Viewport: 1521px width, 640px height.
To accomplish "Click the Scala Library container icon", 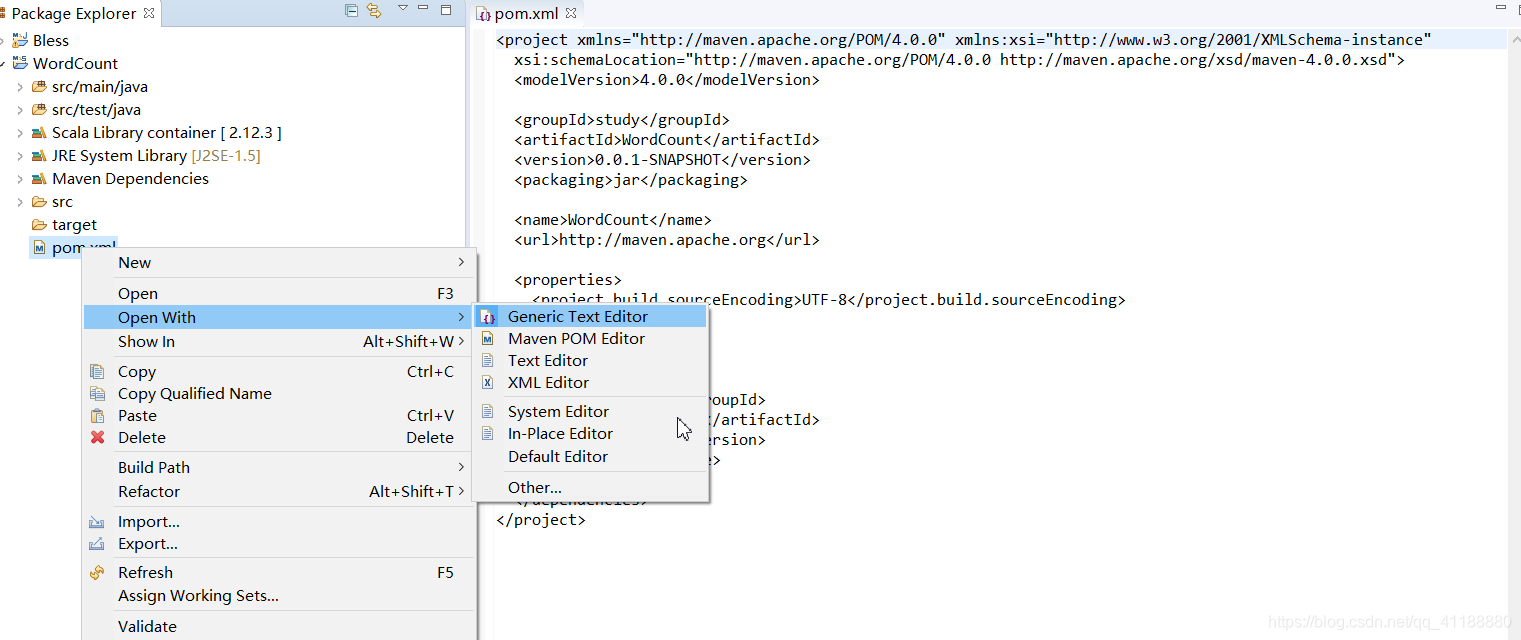I will 39,132.
